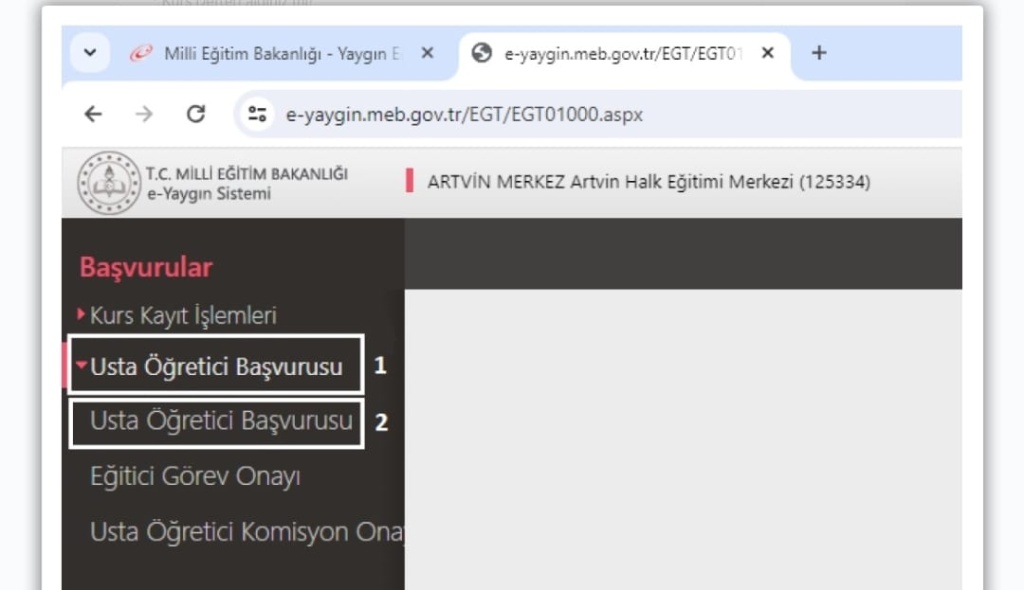Open Usta Öğretici Komisyon Onayı
The height and width of the screenshot is (590, 1024).
[x=245, y=532]
